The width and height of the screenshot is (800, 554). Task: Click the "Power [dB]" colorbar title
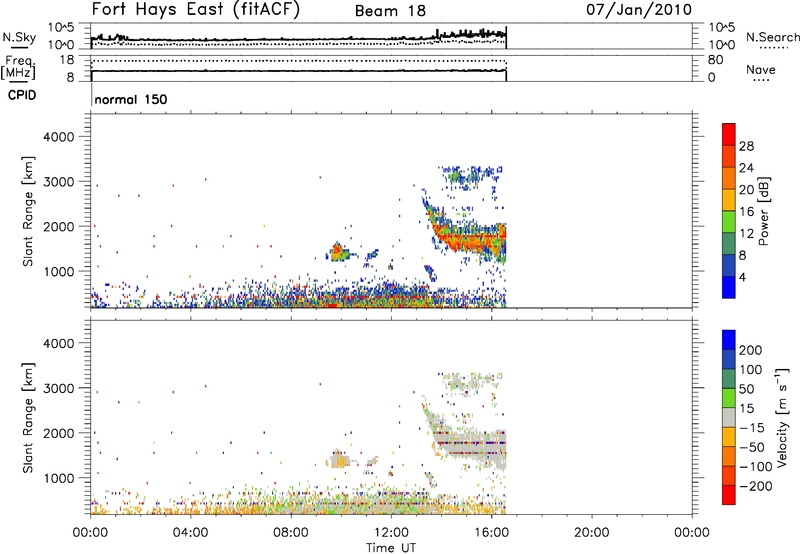(763, 211)
